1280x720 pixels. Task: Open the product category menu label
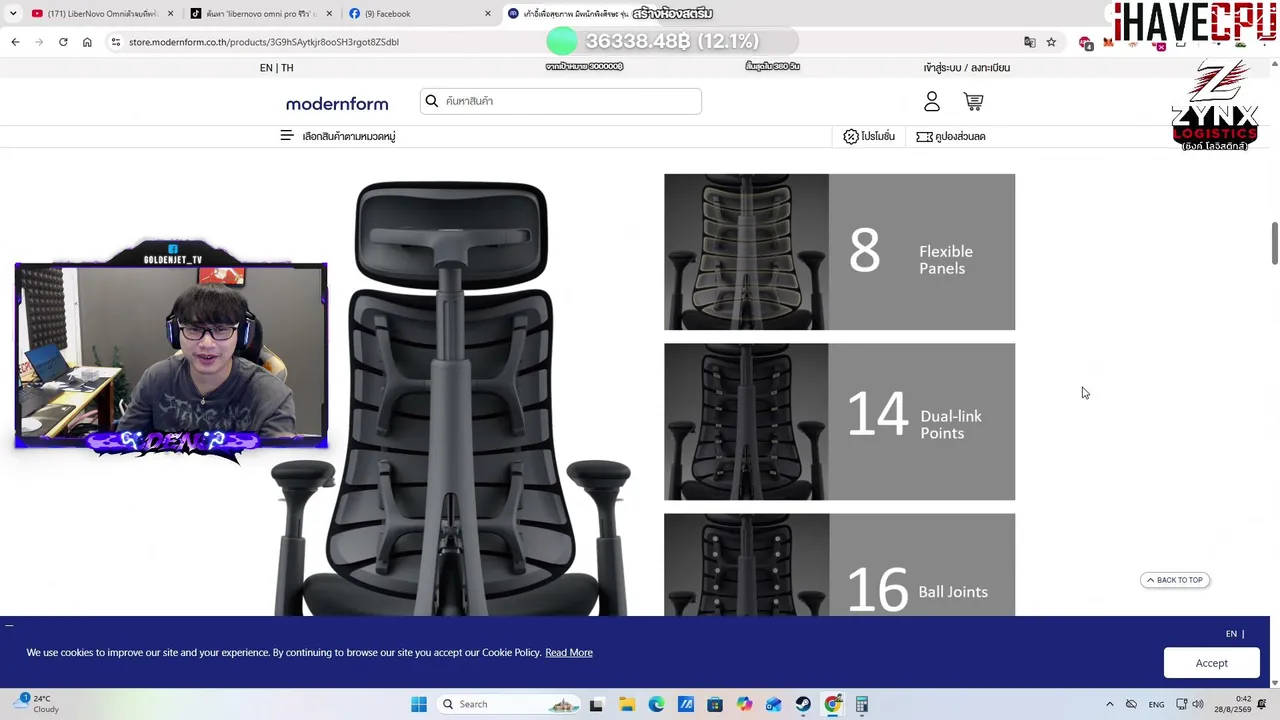click(349, 136)
